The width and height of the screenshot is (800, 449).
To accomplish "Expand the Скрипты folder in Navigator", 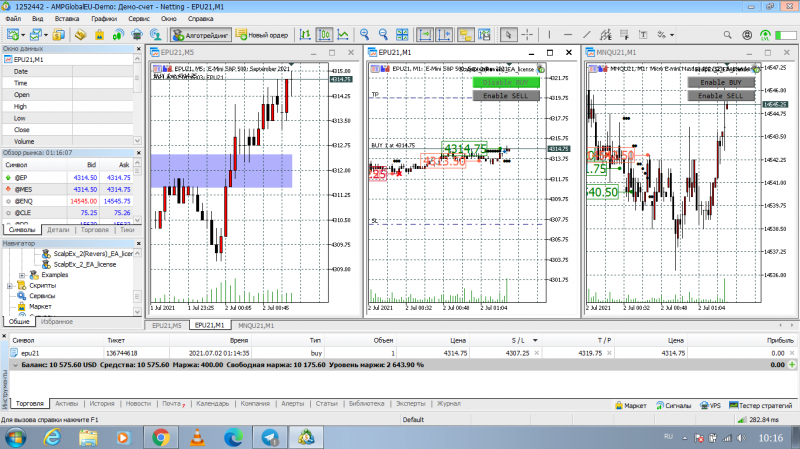I will pos(10,286).
